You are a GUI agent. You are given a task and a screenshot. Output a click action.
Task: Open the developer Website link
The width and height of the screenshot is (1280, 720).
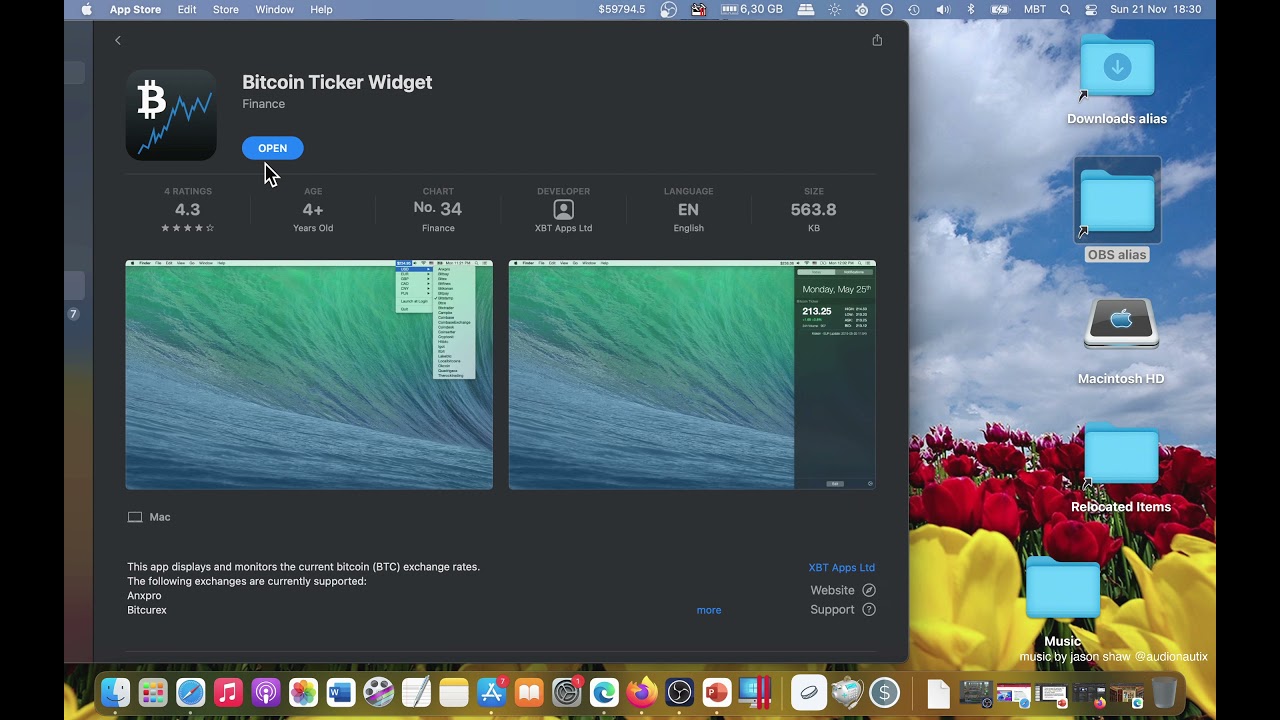pyautogui.click(x=843, y=591)
